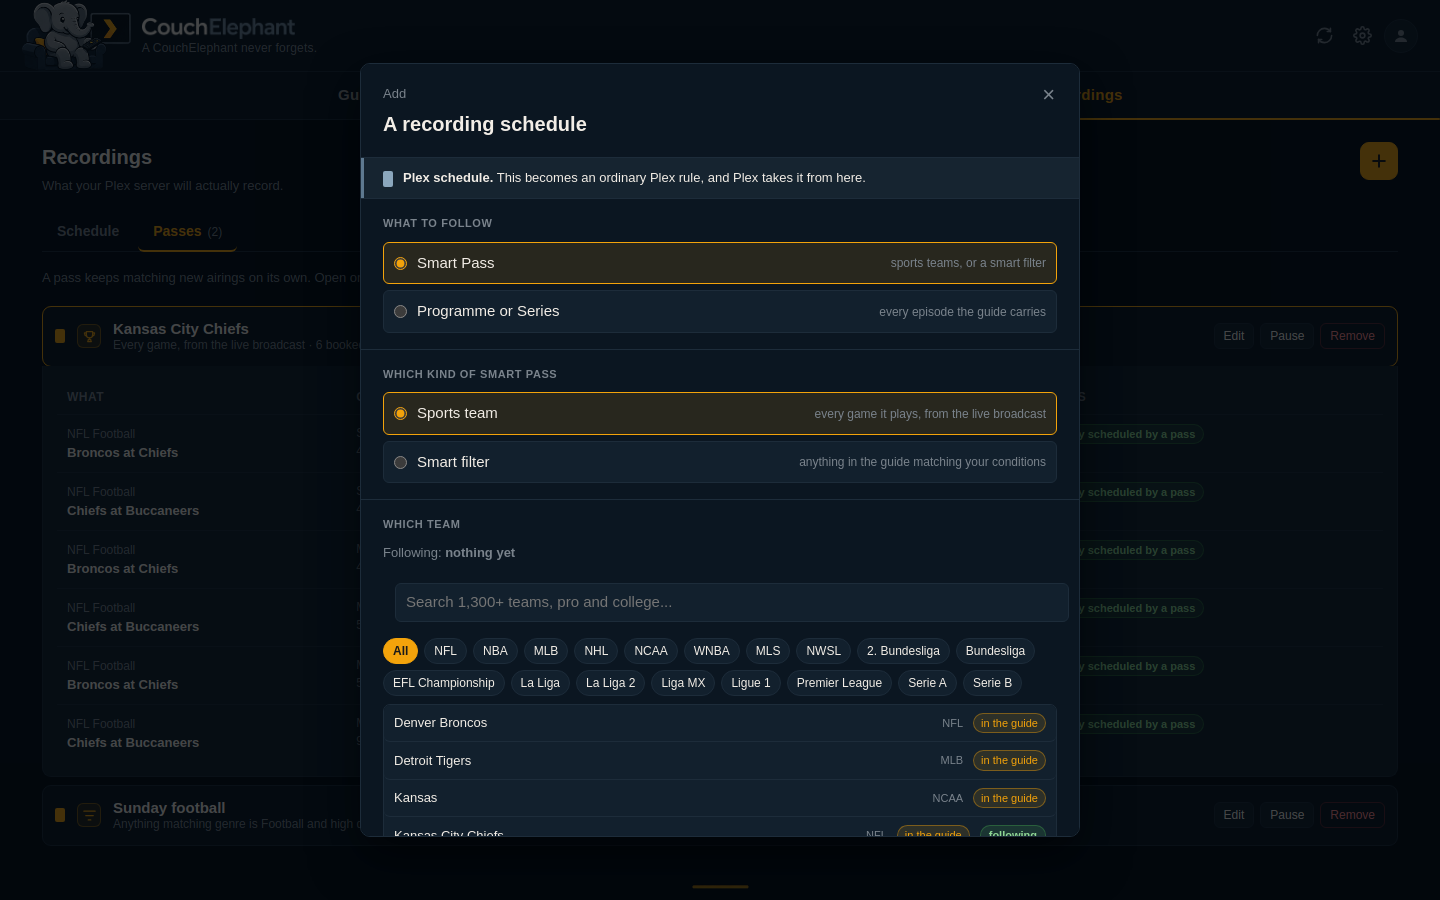Click the 'in the guide' badge for Denver Broncos

[x=1009, y=723]
